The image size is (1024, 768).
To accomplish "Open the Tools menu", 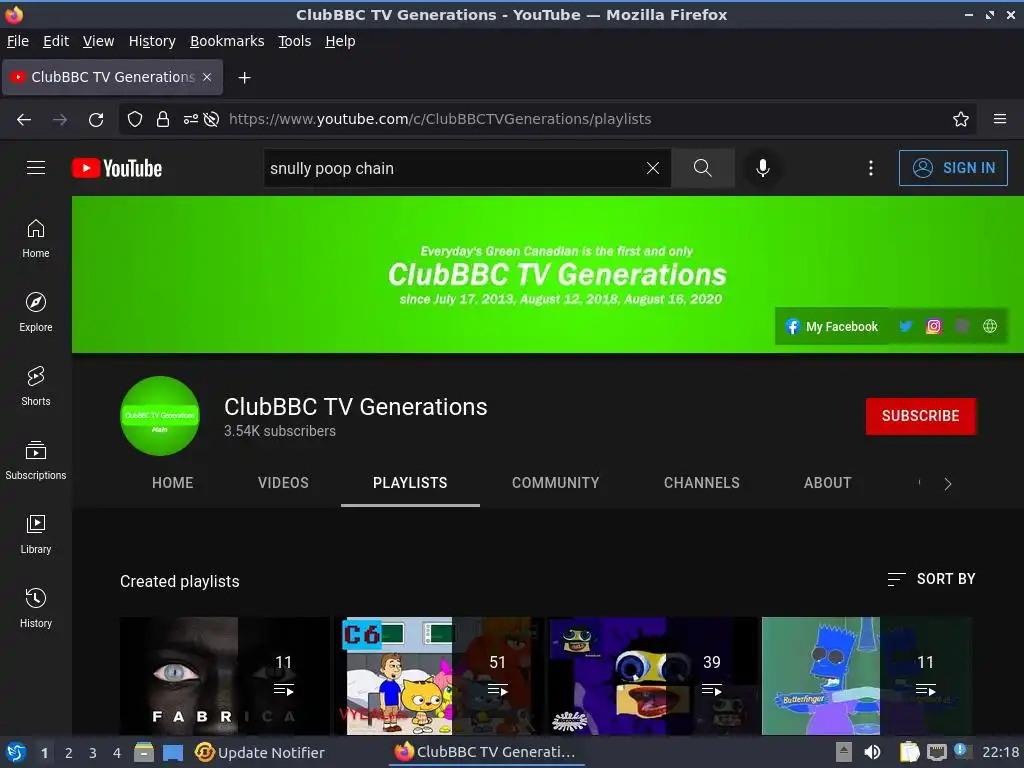I will click(295, 41).
